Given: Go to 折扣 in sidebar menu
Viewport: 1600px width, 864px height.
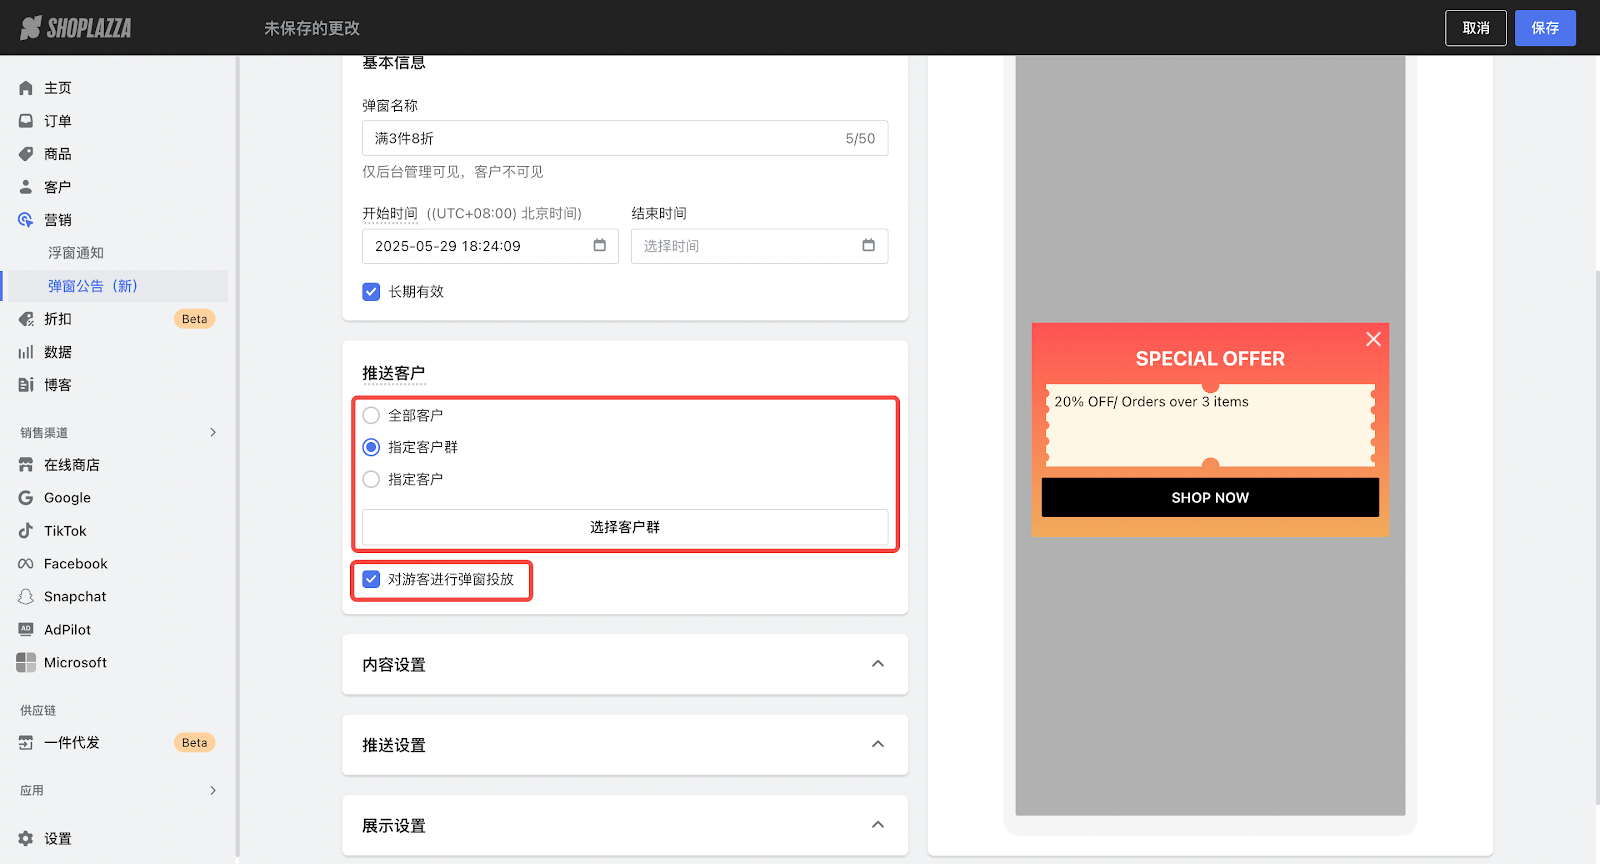Looking at the screenshot, I should pos(58,319).
